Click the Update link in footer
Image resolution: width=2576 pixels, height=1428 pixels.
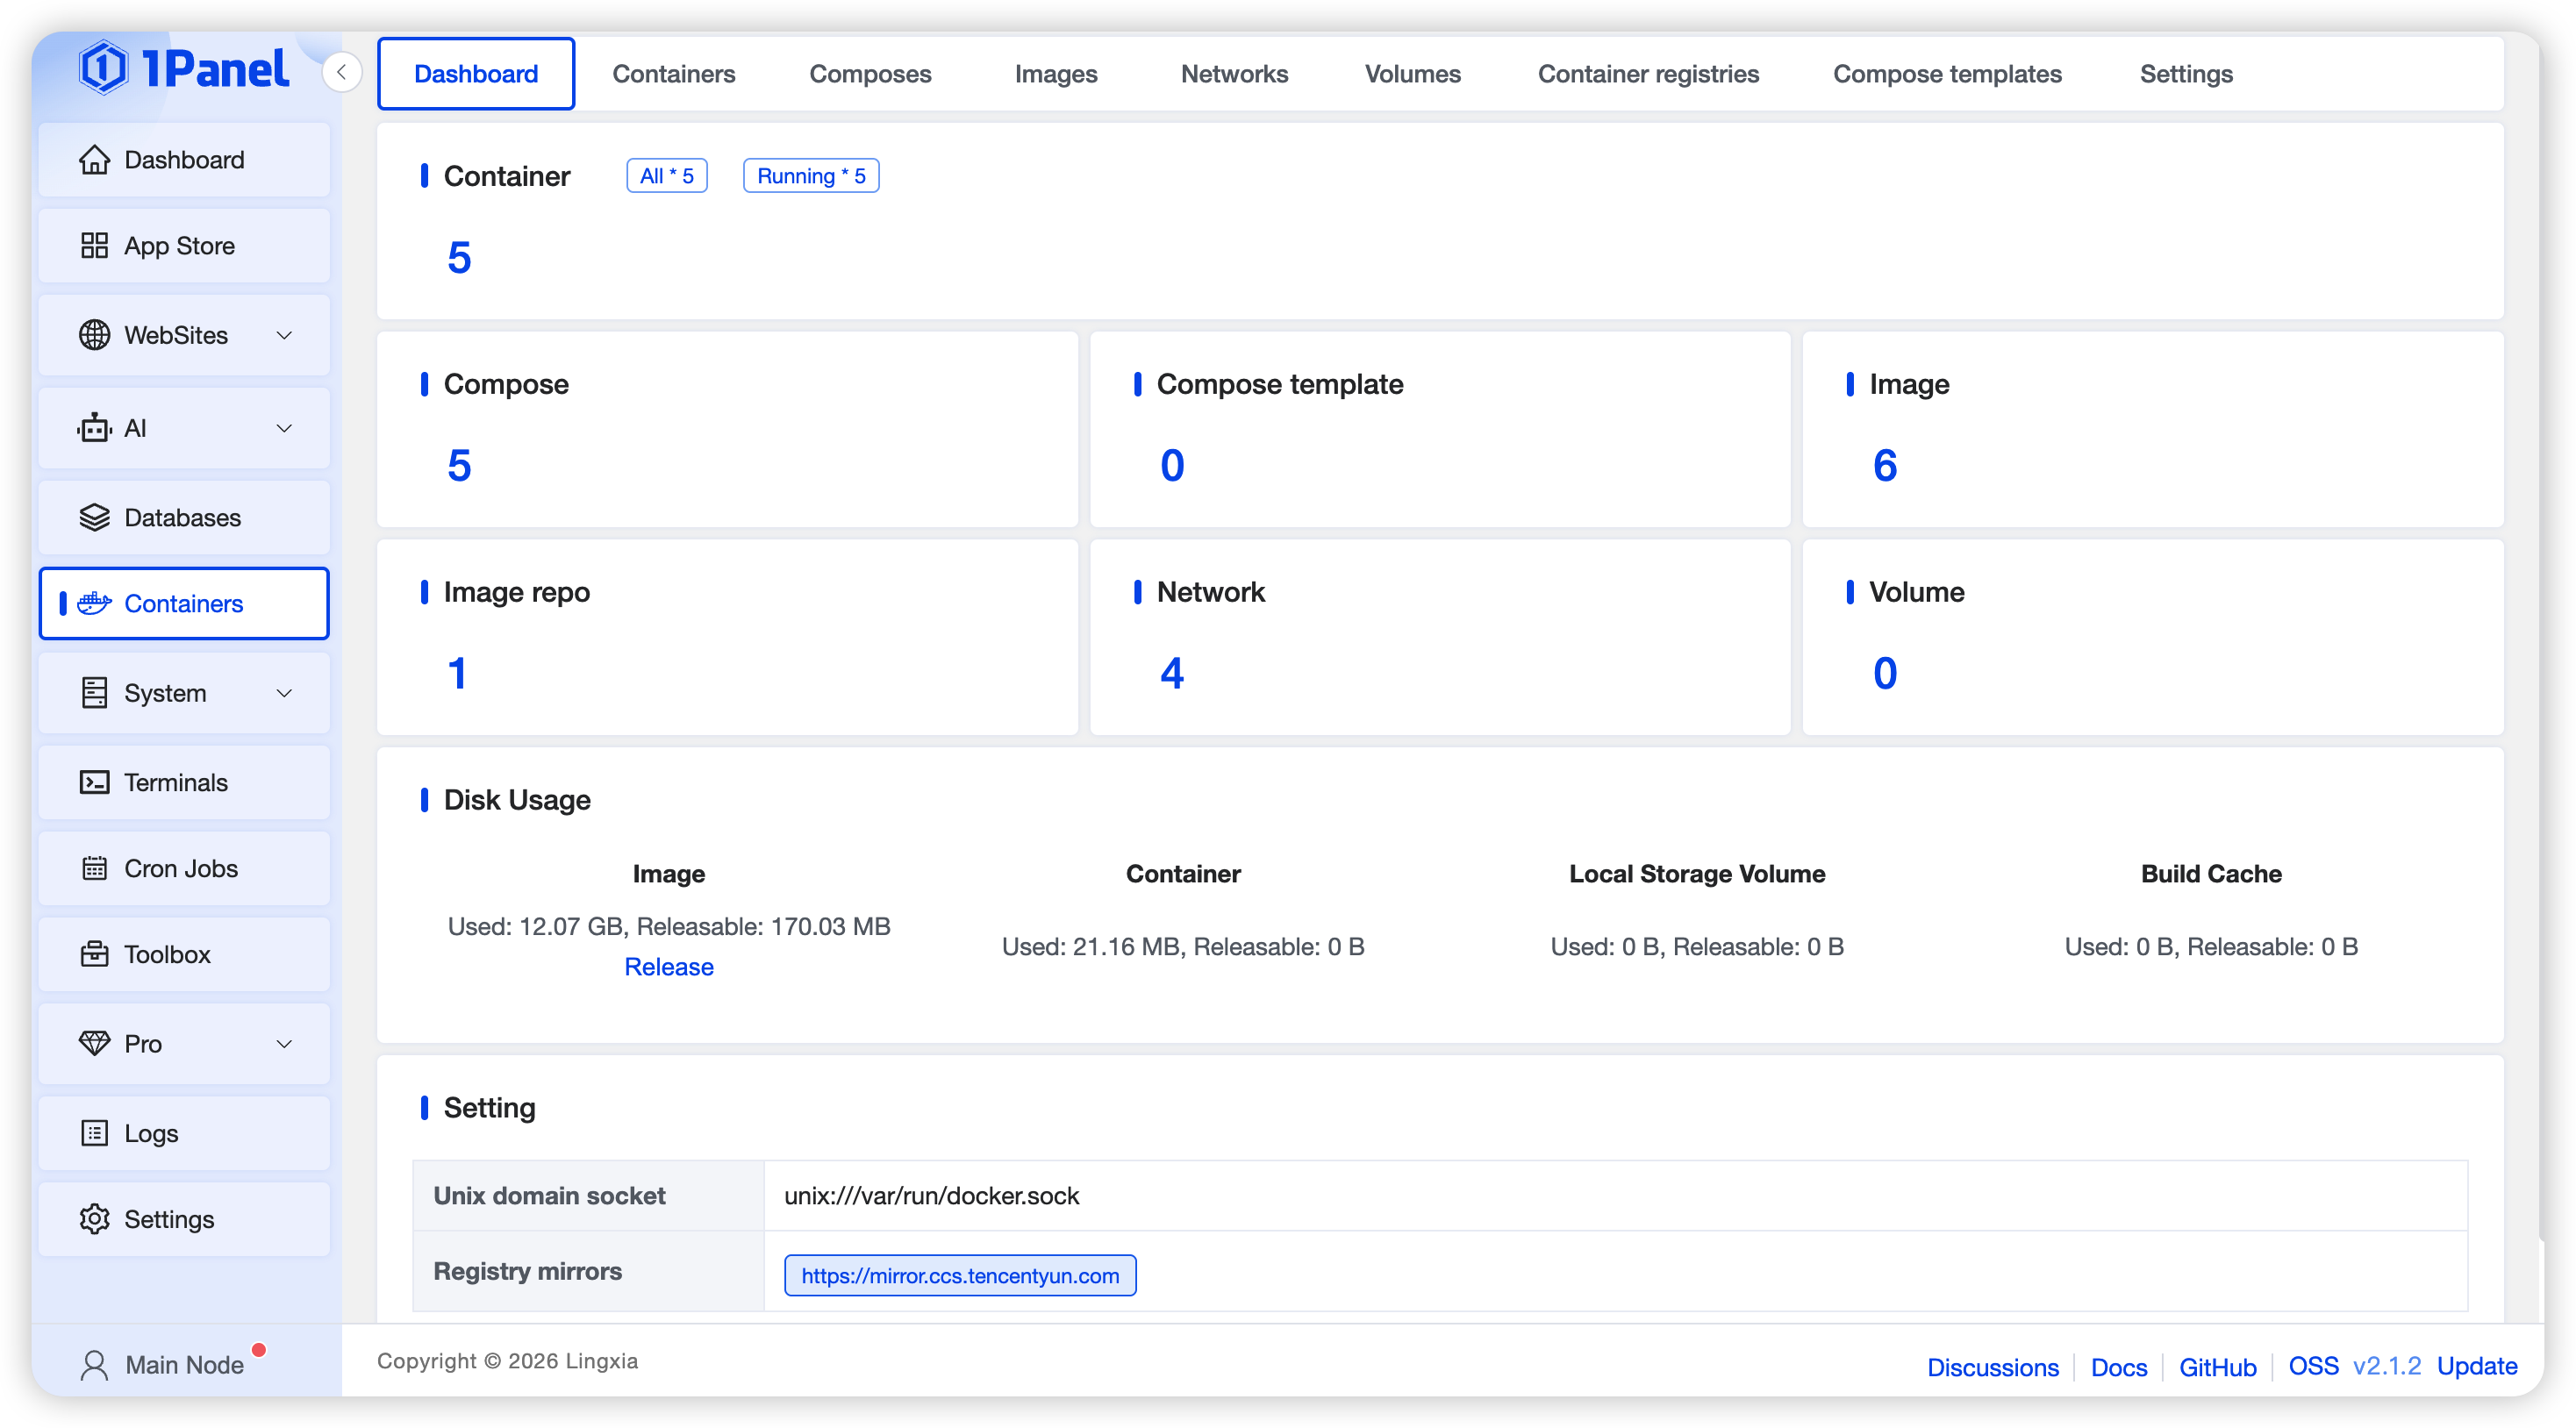2477,1367
